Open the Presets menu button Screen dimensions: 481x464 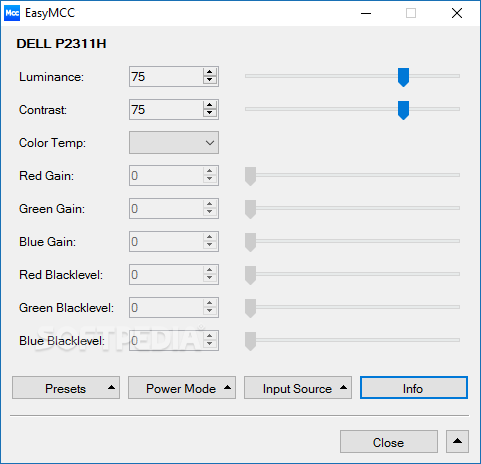[66, 388]
